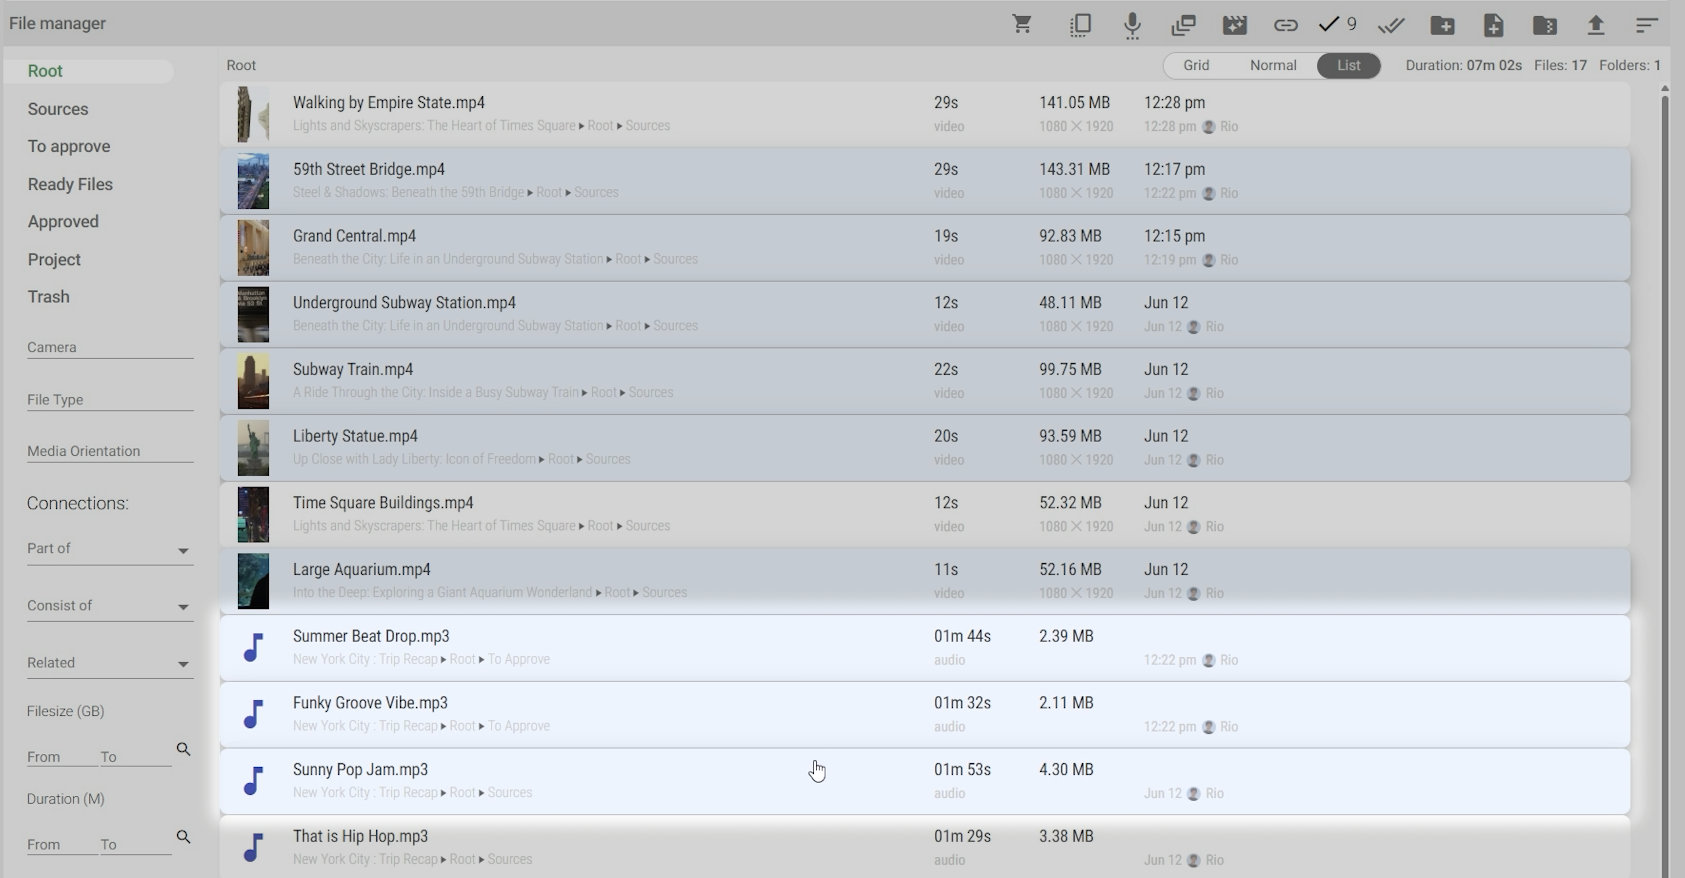Click the upload arrow icon
The height and width of the screenshot is (878, 1685).
[1596, 25]
